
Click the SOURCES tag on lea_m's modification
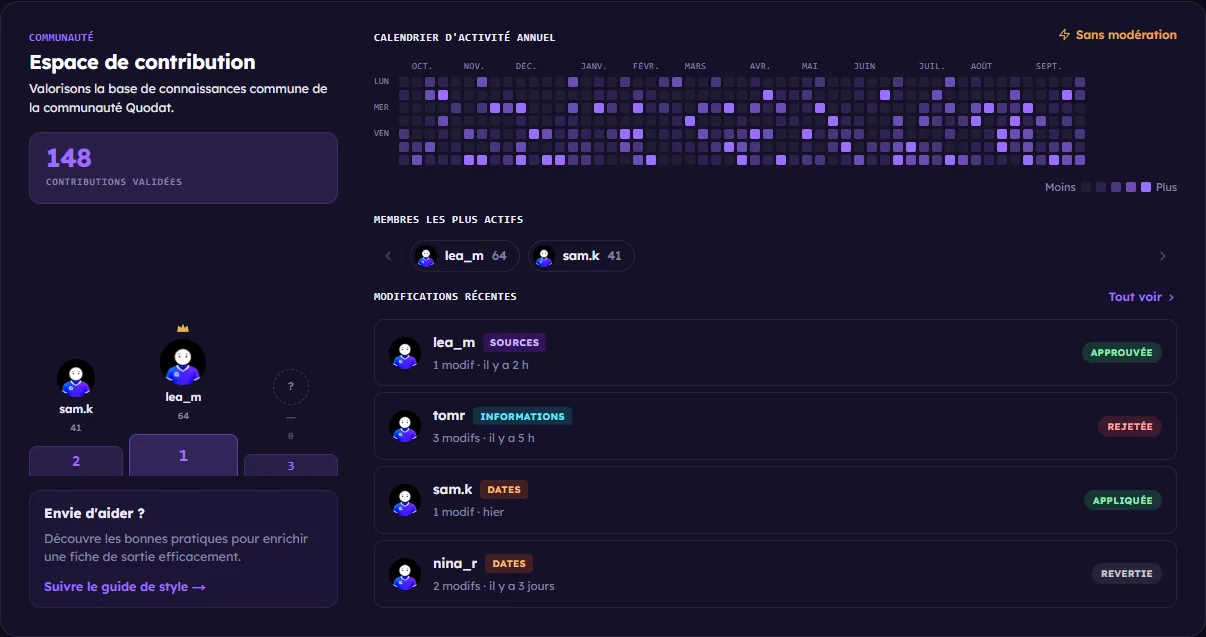click(x=514, y=343)
